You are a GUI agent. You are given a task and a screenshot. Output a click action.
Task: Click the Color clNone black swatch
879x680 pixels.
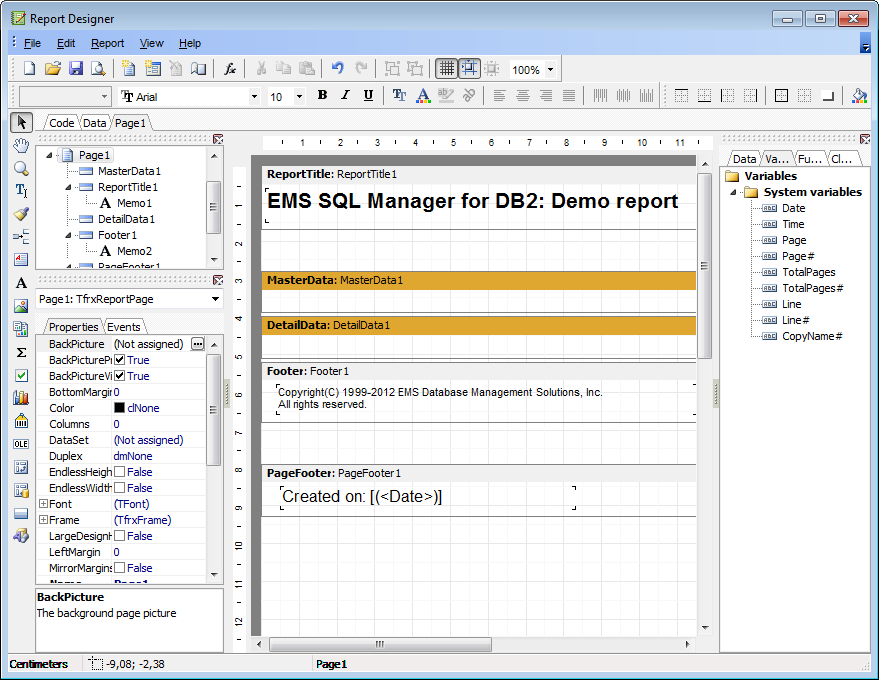pos(119,408)
